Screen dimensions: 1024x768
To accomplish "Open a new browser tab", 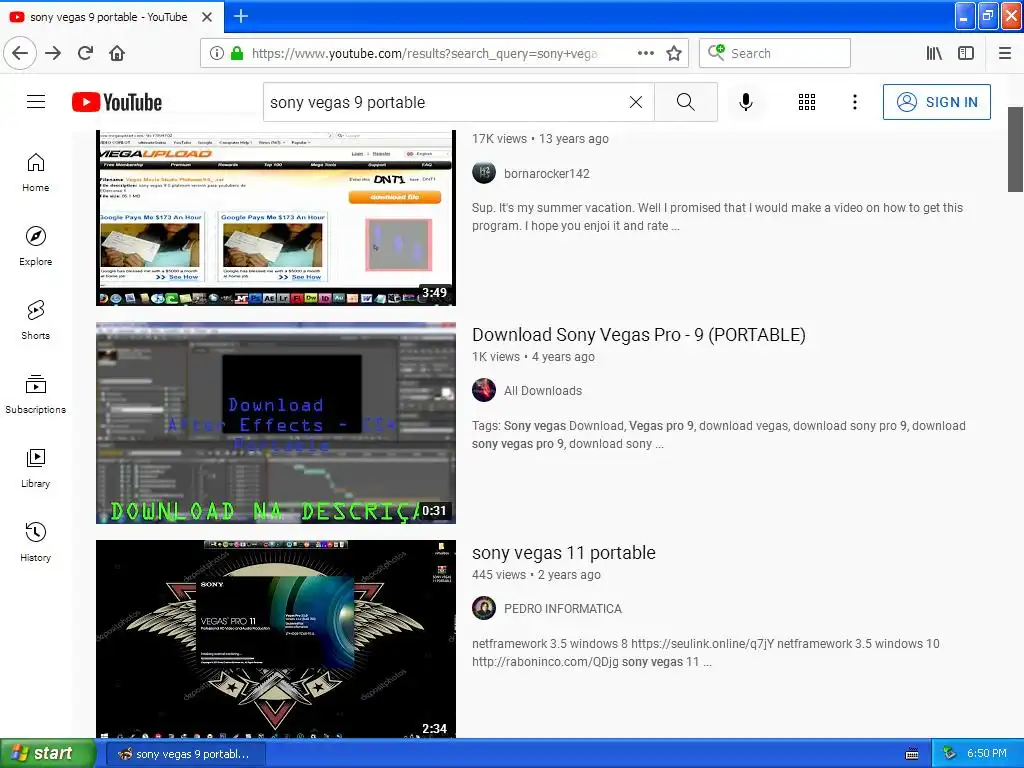I will 241,16.
